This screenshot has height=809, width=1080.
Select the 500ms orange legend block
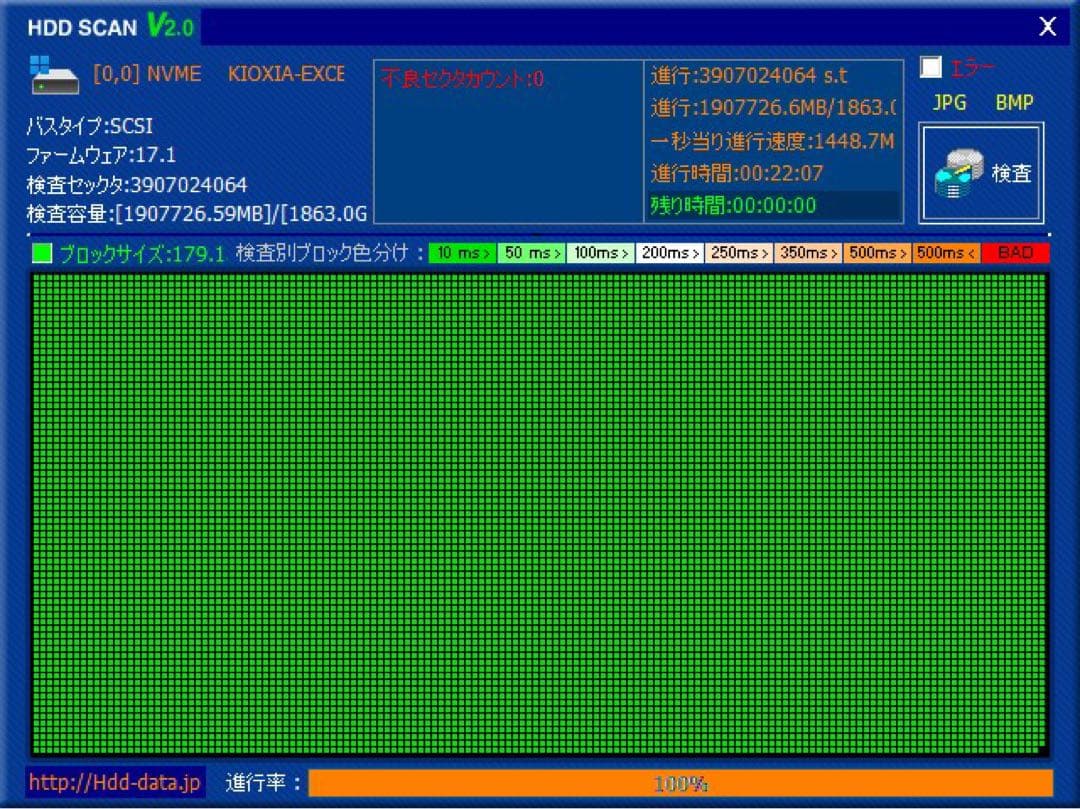(877, 253)
